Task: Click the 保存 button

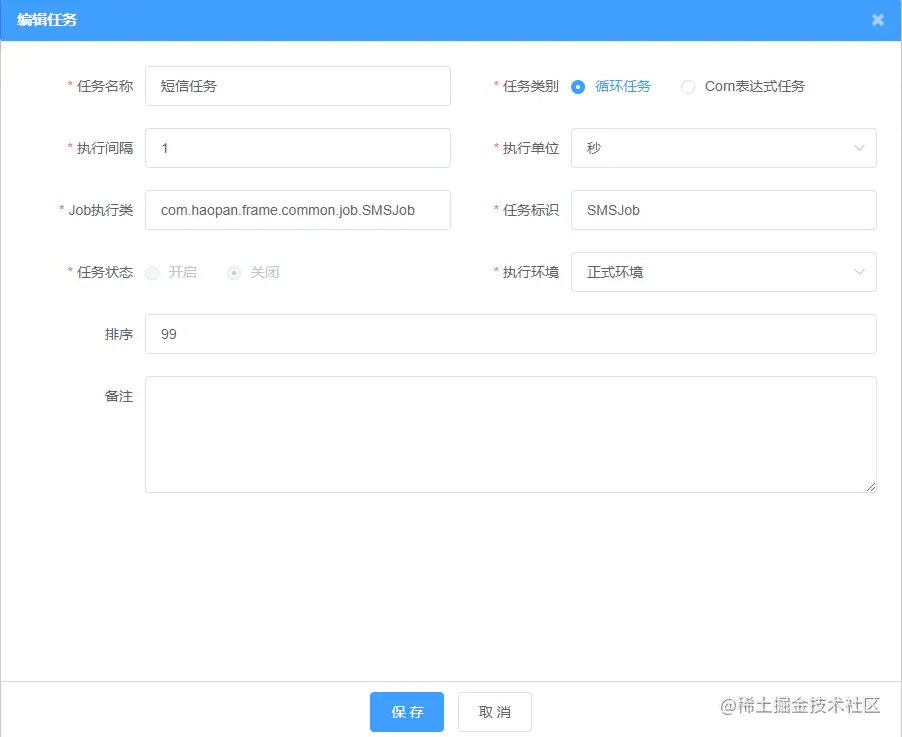Action: tap(407, 712)
